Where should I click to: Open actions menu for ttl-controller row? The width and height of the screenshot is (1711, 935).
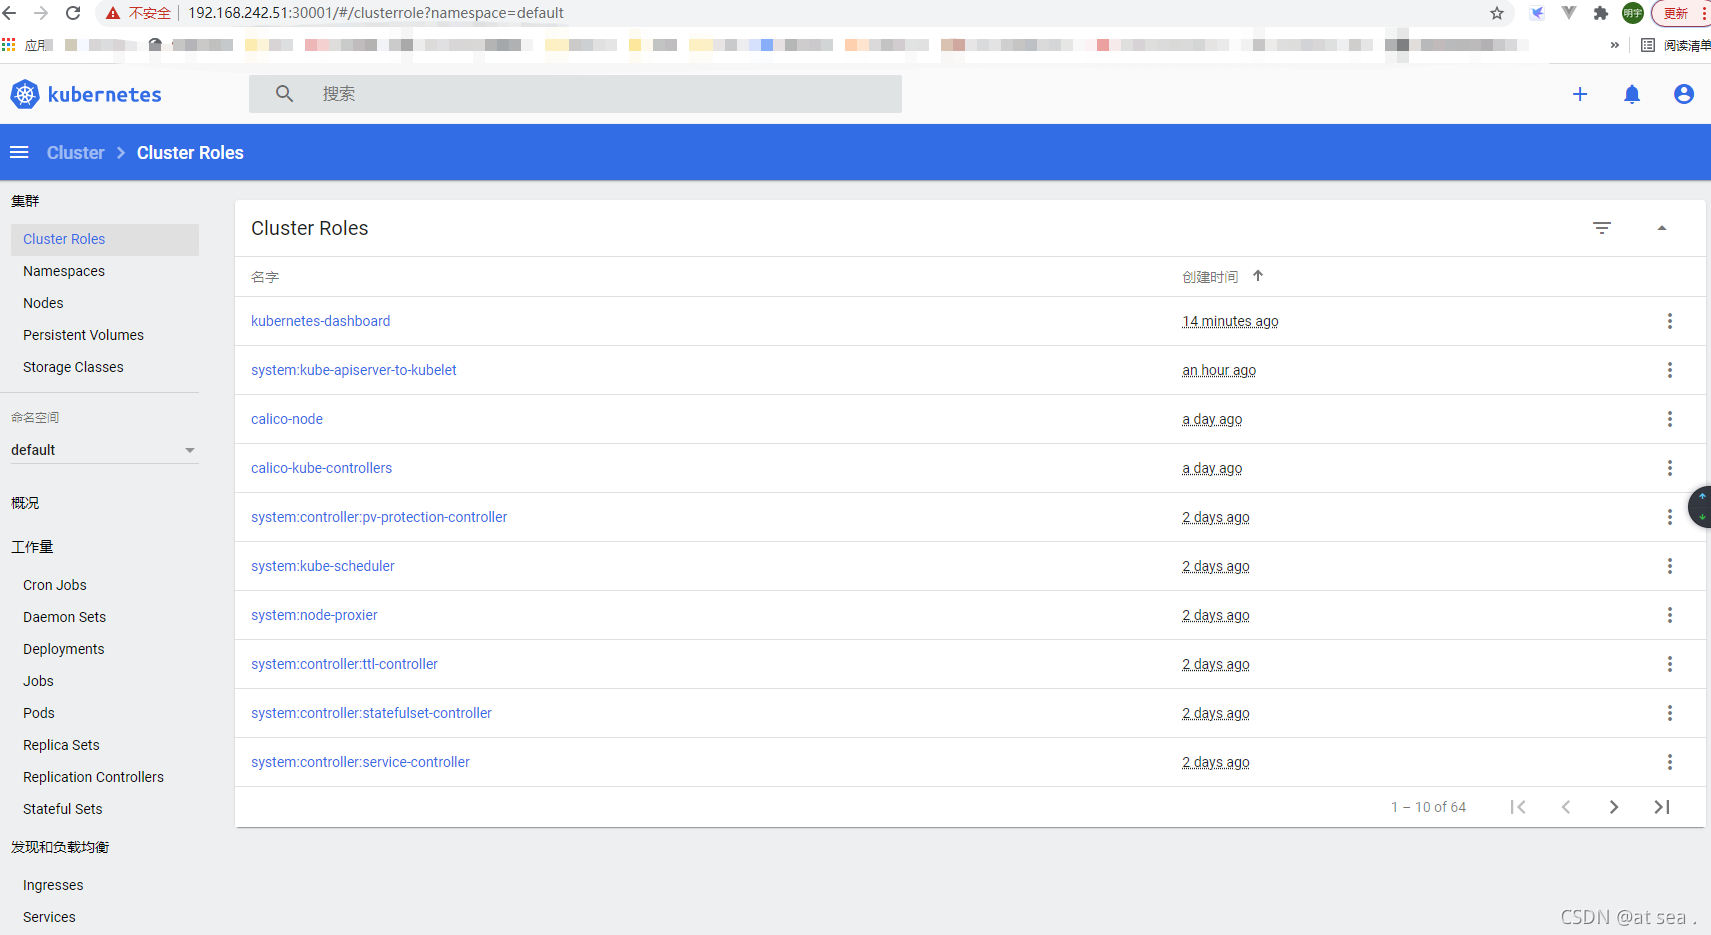coord(1670,664)
